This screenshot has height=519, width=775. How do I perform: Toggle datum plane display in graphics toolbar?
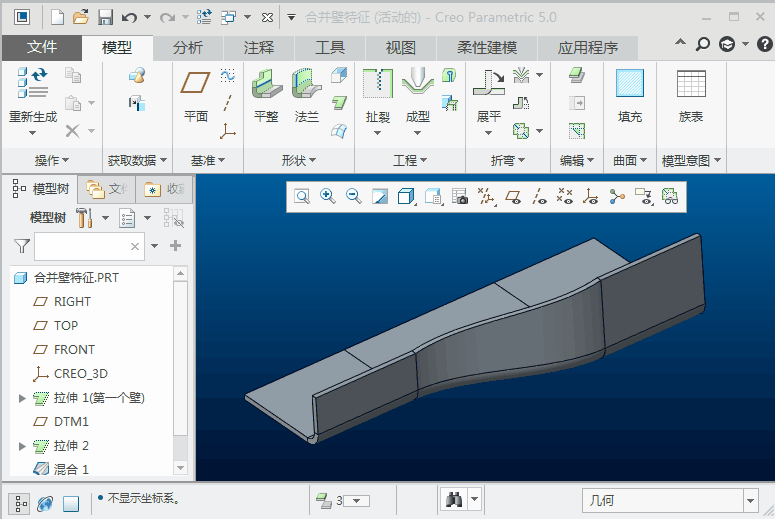coord(513,197)
